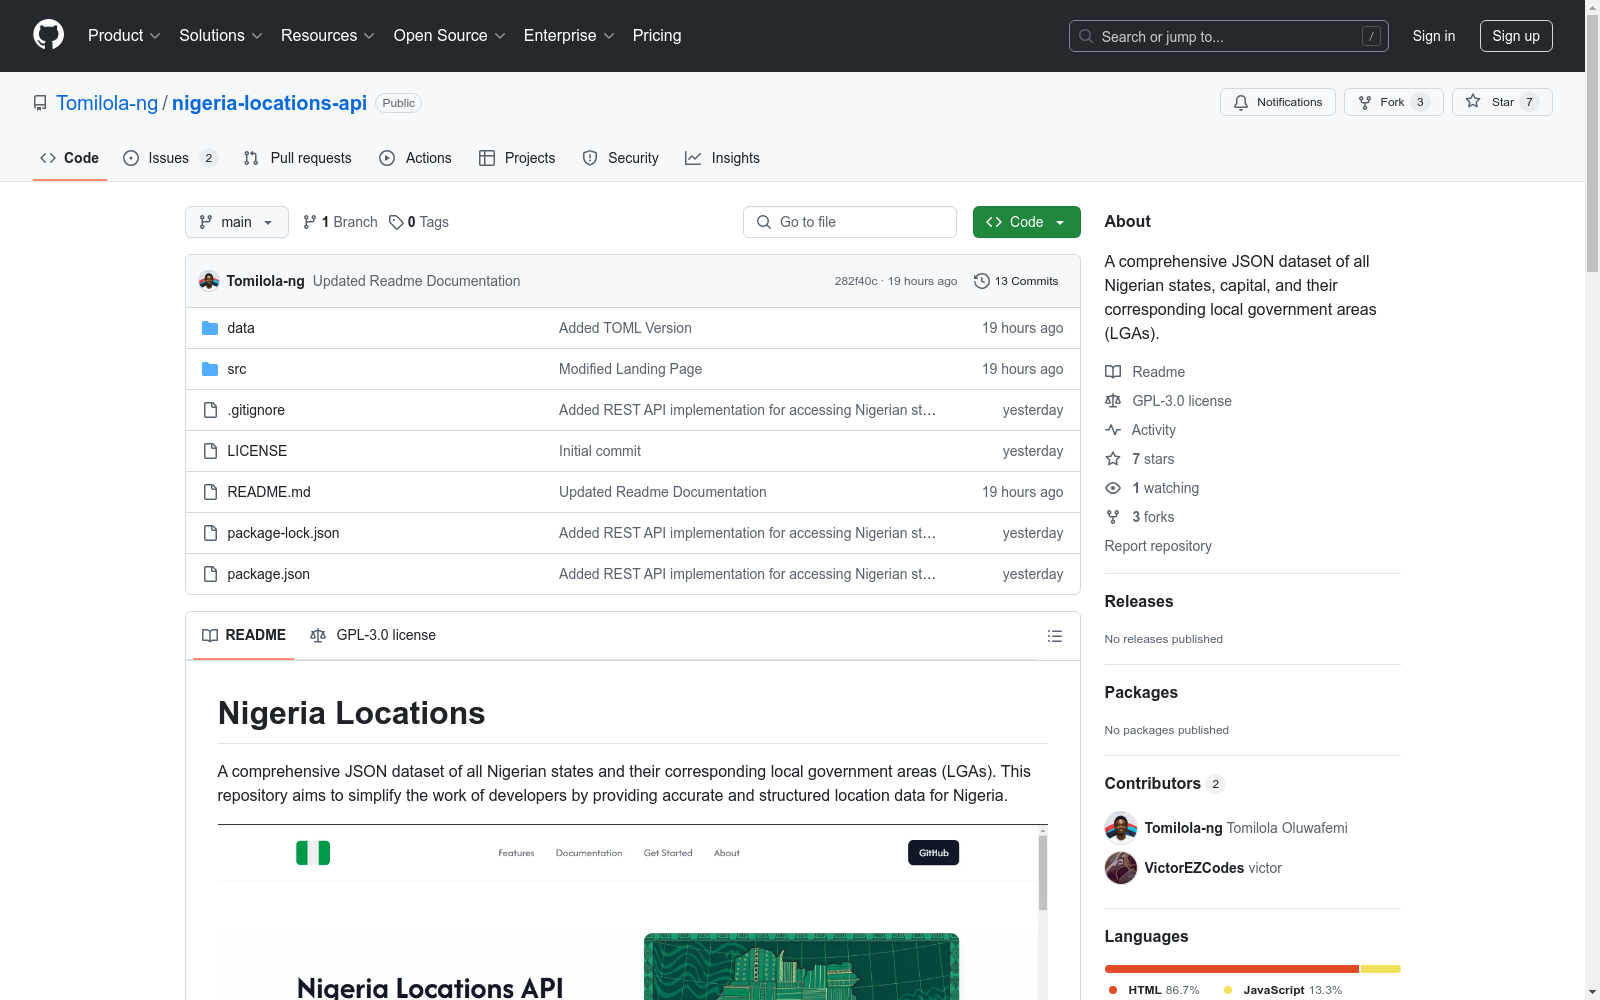Screen dimensions: 1600x1000
Task: Click the repository book icon beside Tomilola-ng
Action: click(x=40, y=103)
